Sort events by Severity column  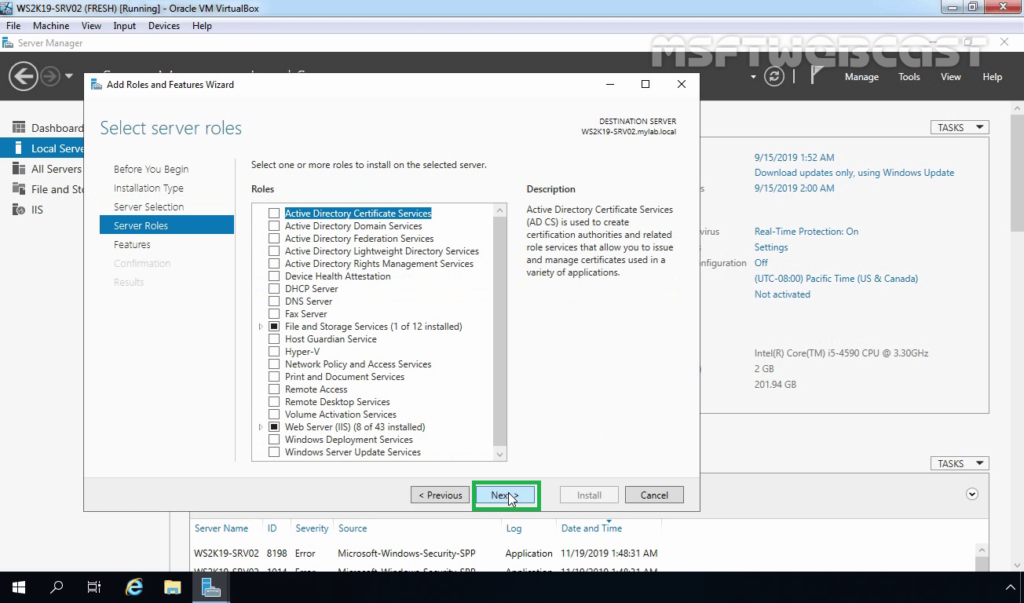[312, 528]
